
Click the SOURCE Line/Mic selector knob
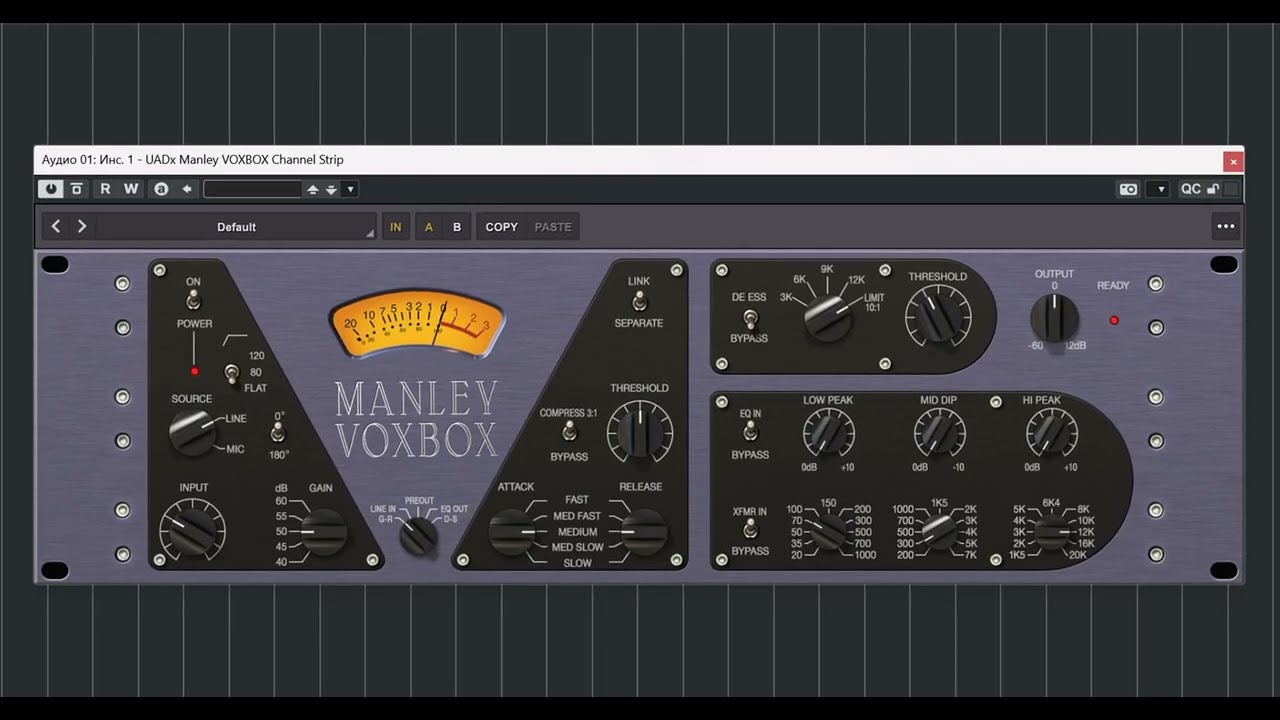coord(192,432)
